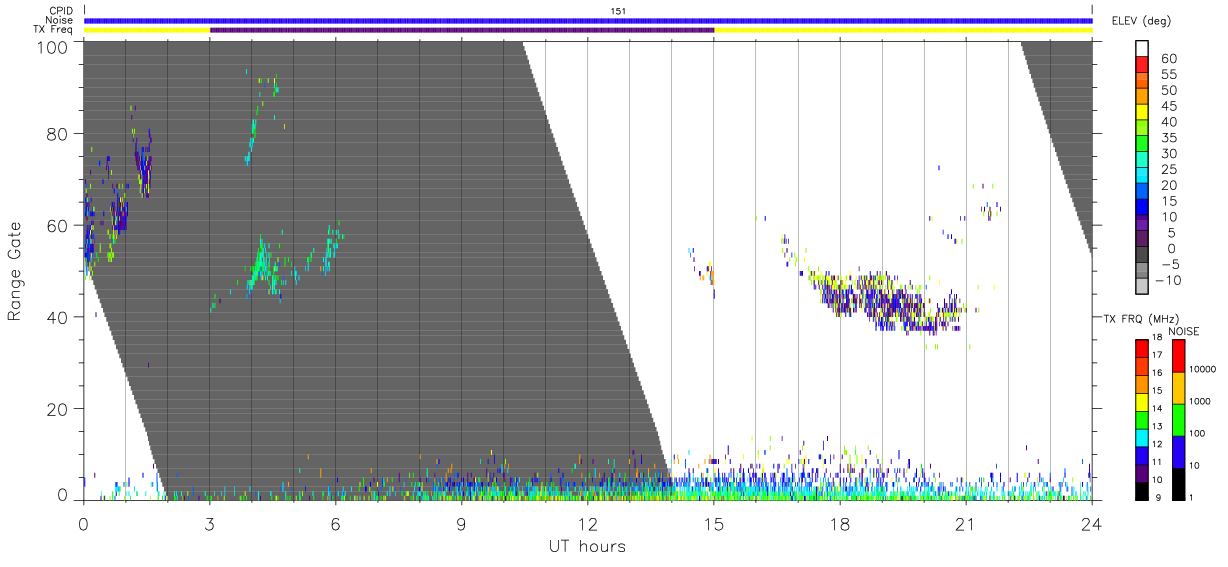Click the TX FRQ (MHz) legend title
Viewport: 1228px width, 567px height.
[x=1141, y=318]
